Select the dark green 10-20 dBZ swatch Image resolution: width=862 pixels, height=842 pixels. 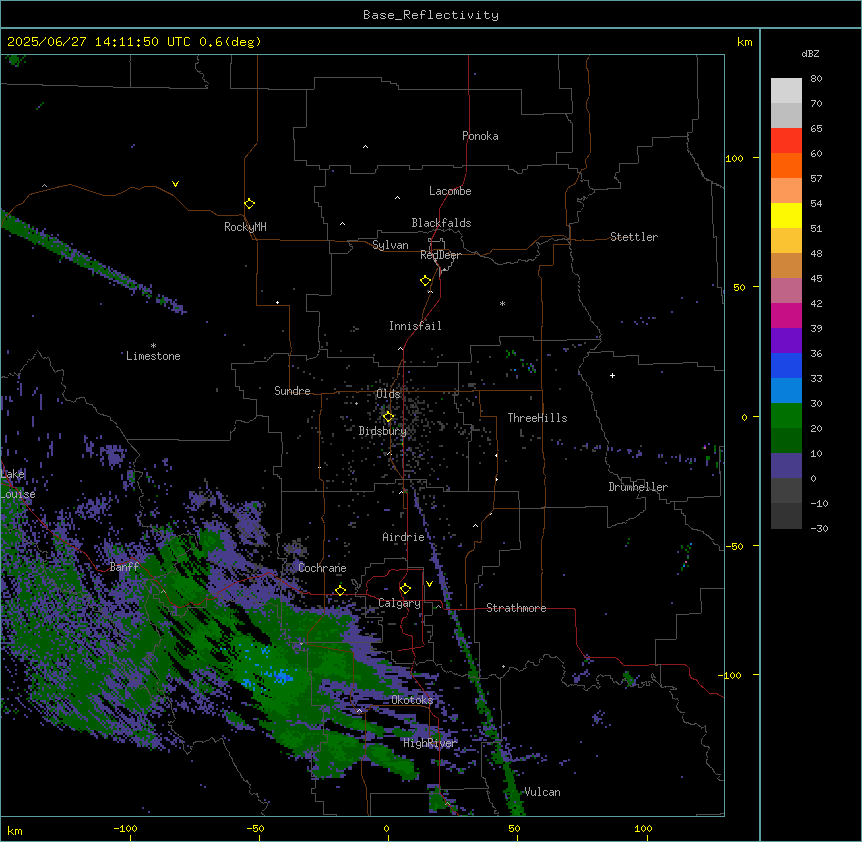pyautogui.click(x=786, y=441)
